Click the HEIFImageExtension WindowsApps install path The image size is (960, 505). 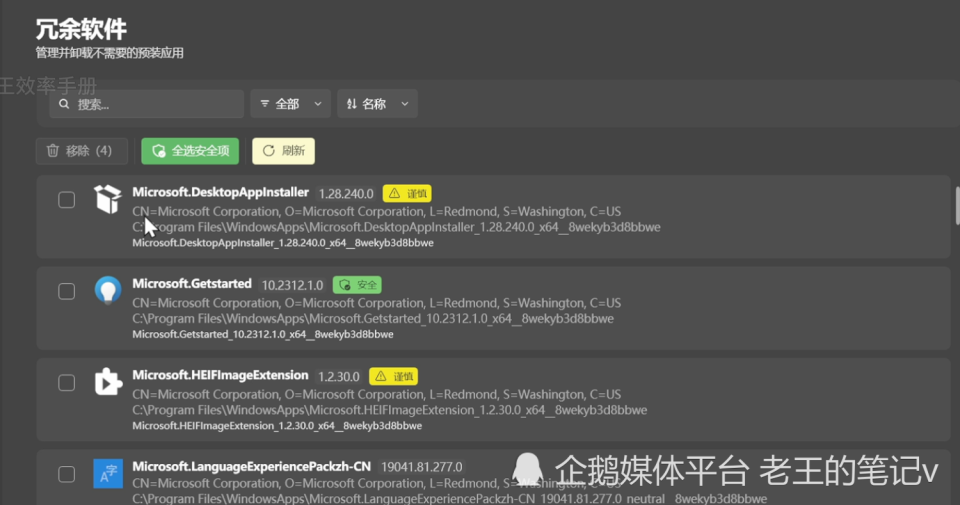click(389, 410)
